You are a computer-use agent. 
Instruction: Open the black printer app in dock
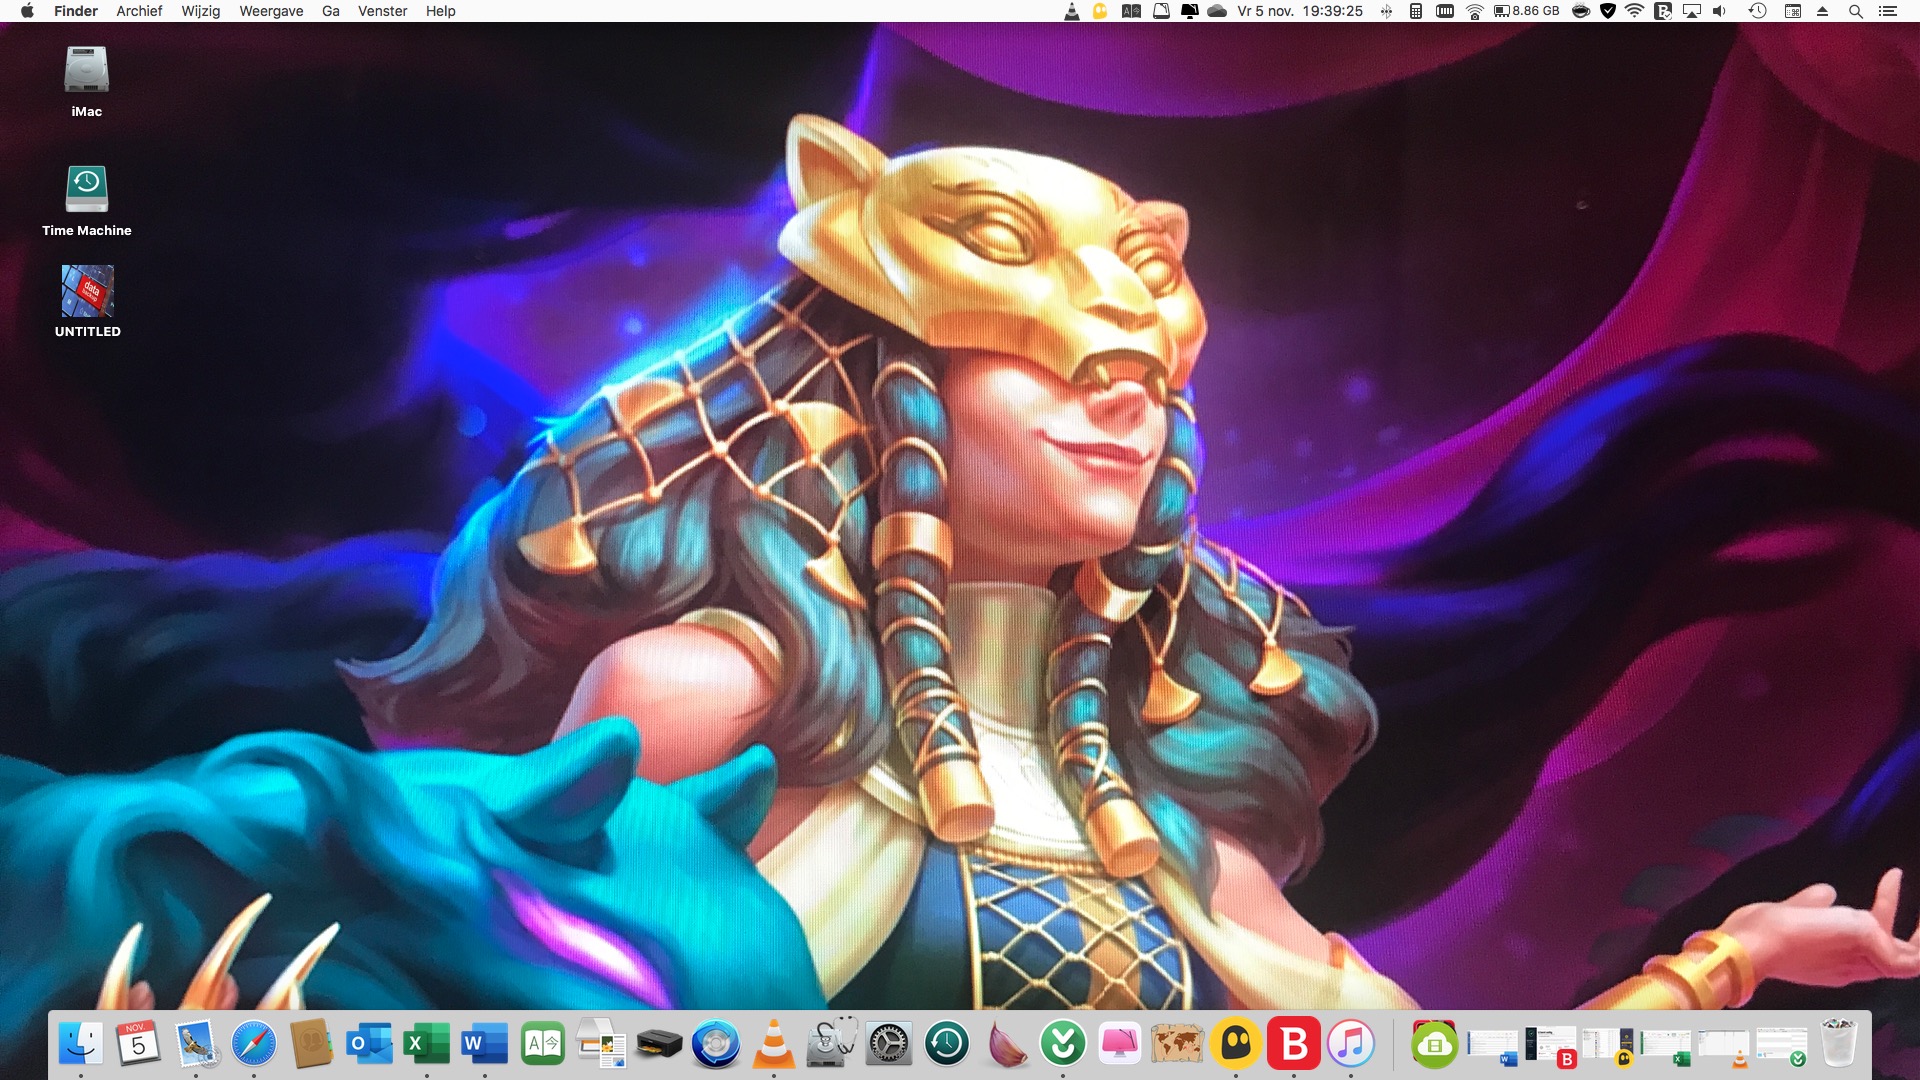point(658,1044)
